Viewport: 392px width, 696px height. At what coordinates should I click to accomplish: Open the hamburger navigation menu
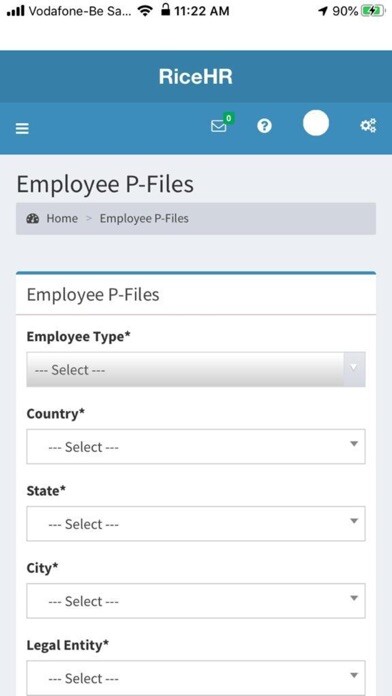22,129
